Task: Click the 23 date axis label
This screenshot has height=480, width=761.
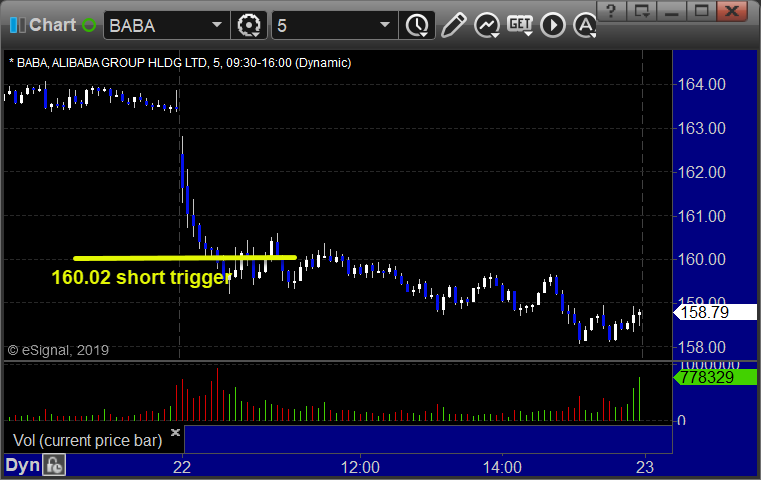Action: pos(645,467)
